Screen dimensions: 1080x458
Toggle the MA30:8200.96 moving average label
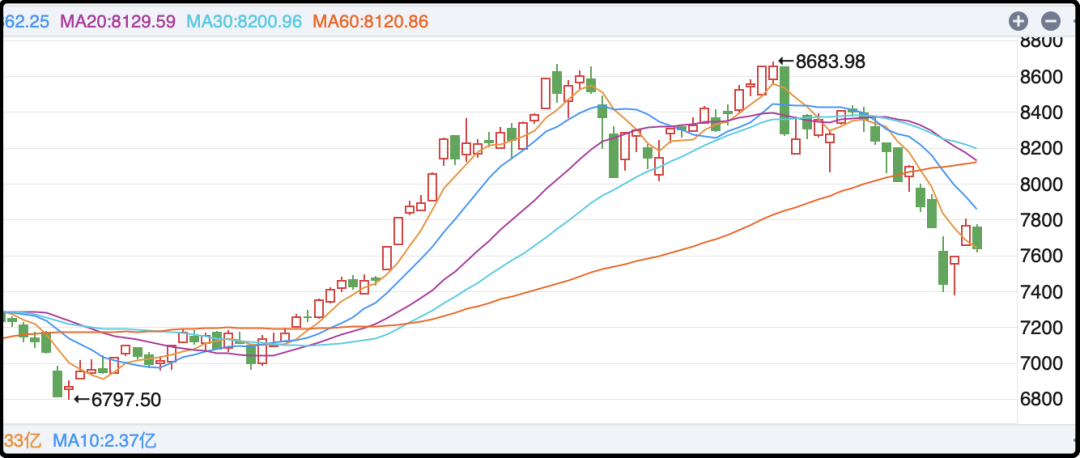click(242, 21)
